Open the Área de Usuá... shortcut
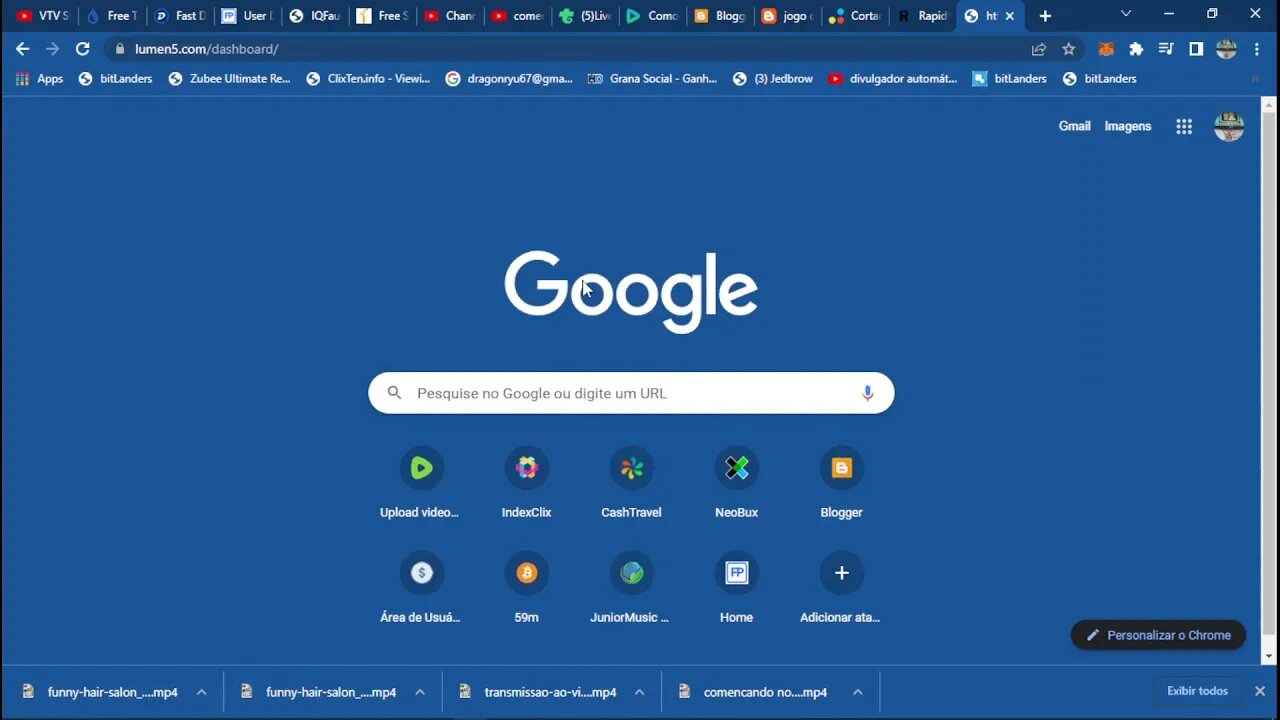 [421, 589]
